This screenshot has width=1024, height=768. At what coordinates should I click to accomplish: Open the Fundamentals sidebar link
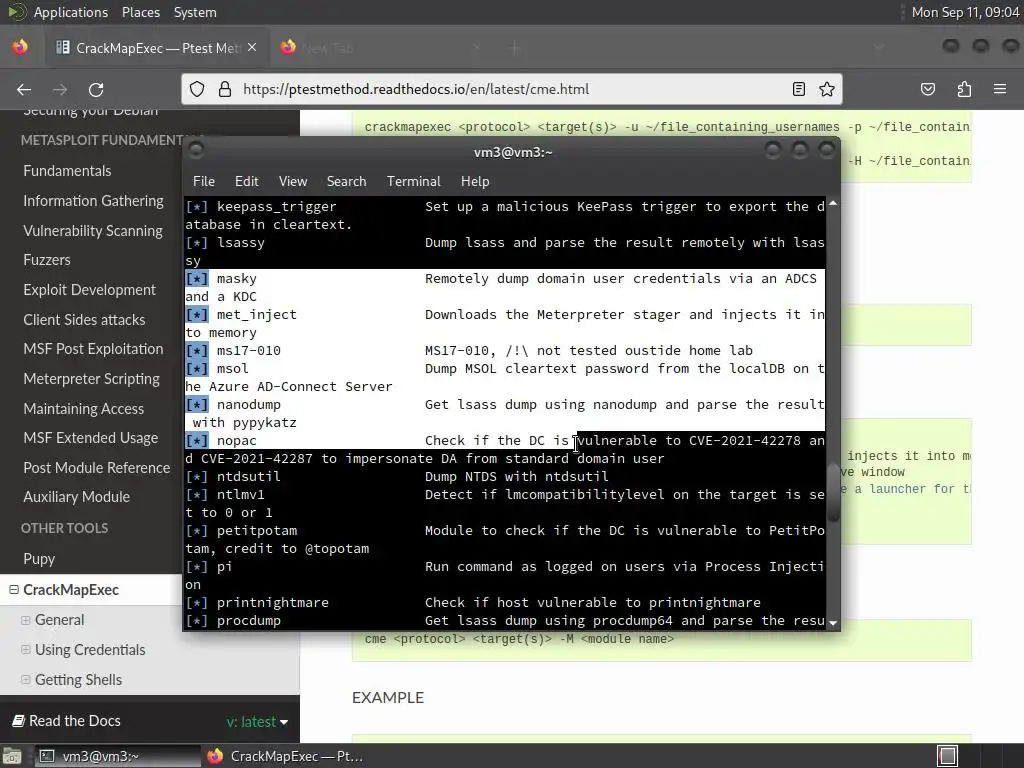click(x=67, y=171)
